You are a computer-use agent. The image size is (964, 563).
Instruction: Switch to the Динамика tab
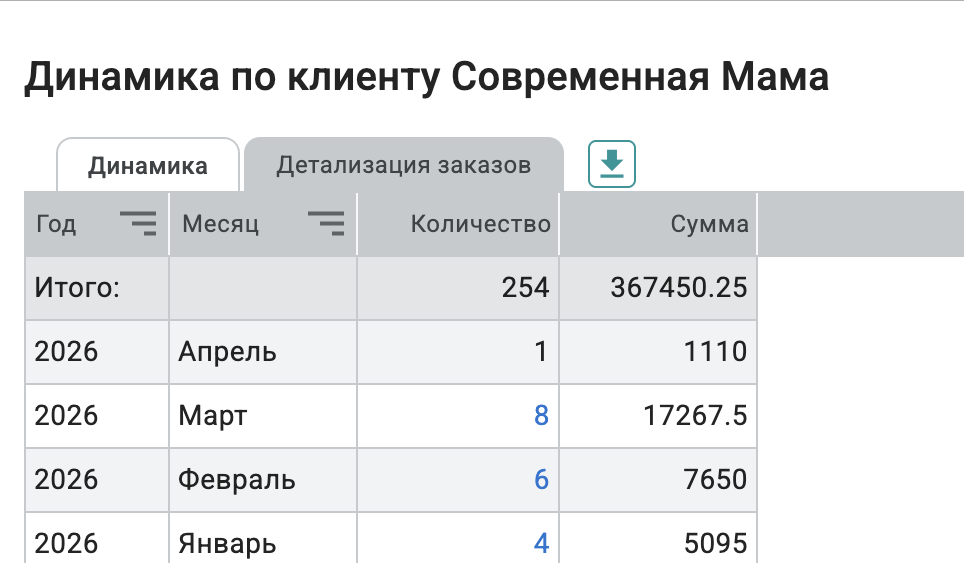click(148, 165)
